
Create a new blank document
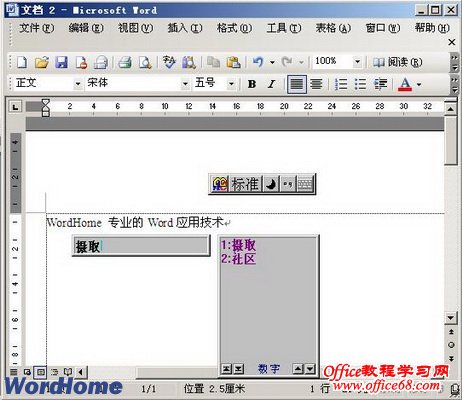[22, 62]
